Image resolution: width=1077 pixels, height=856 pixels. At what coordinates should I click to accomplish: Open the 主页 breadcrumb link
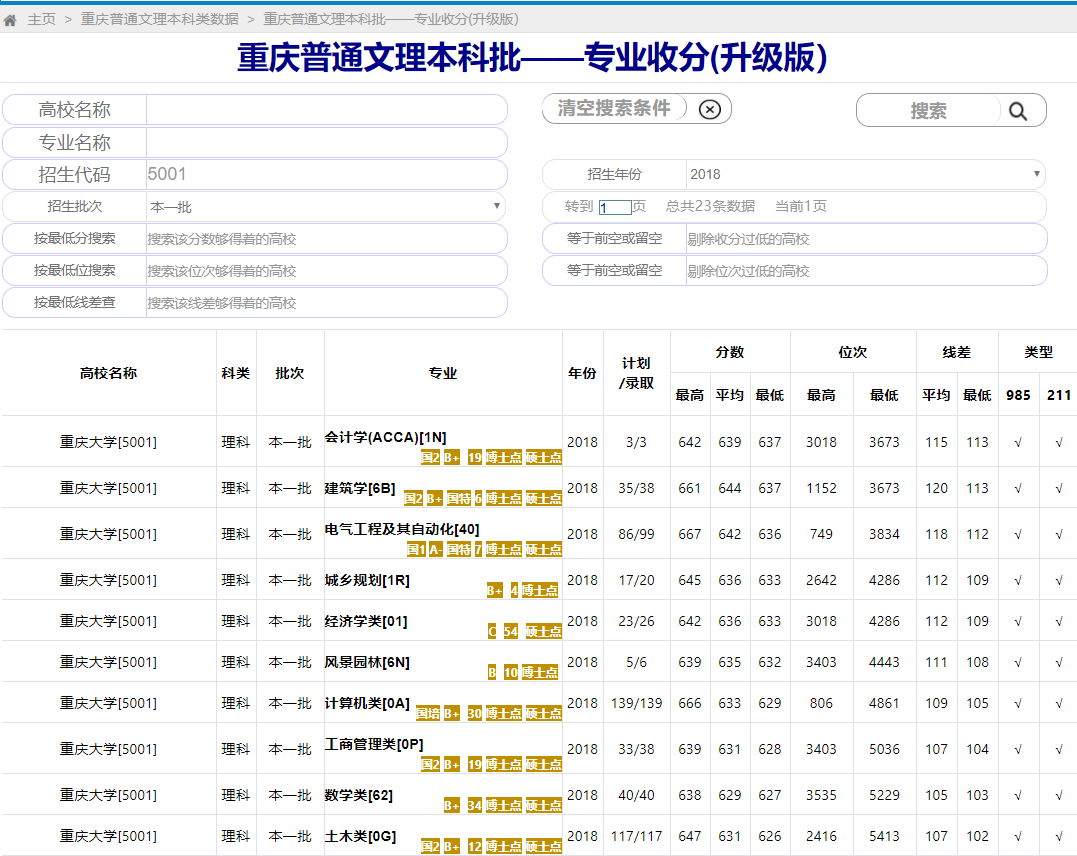click(41, 19)
